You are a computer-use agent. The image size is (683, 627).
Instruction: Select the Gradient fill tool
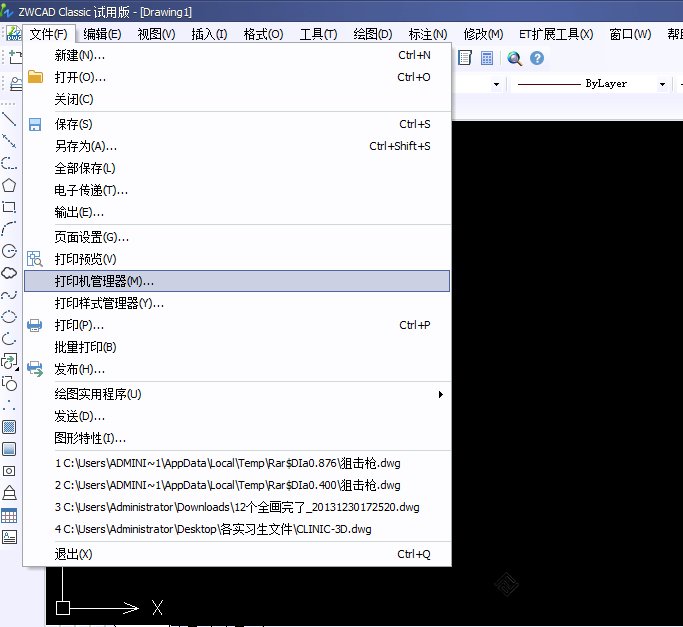click(x=9, y=449)
